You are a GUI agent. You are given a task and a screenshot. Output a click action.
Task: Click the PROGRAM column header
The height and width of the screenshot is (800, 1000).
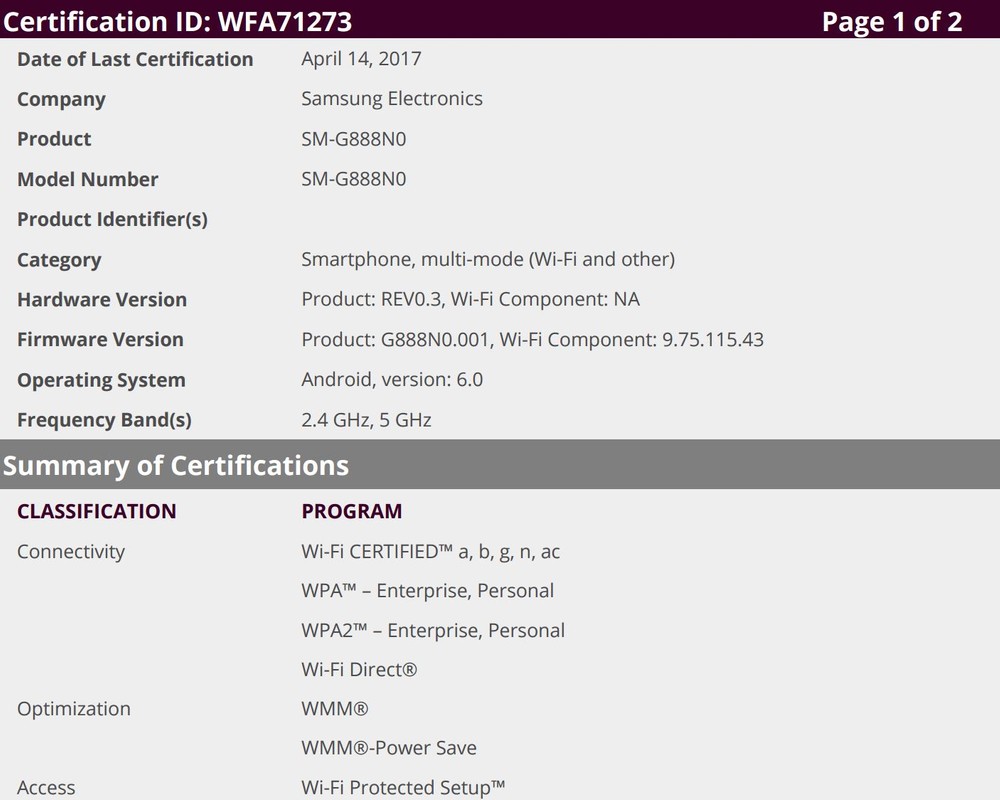point(352,512)
